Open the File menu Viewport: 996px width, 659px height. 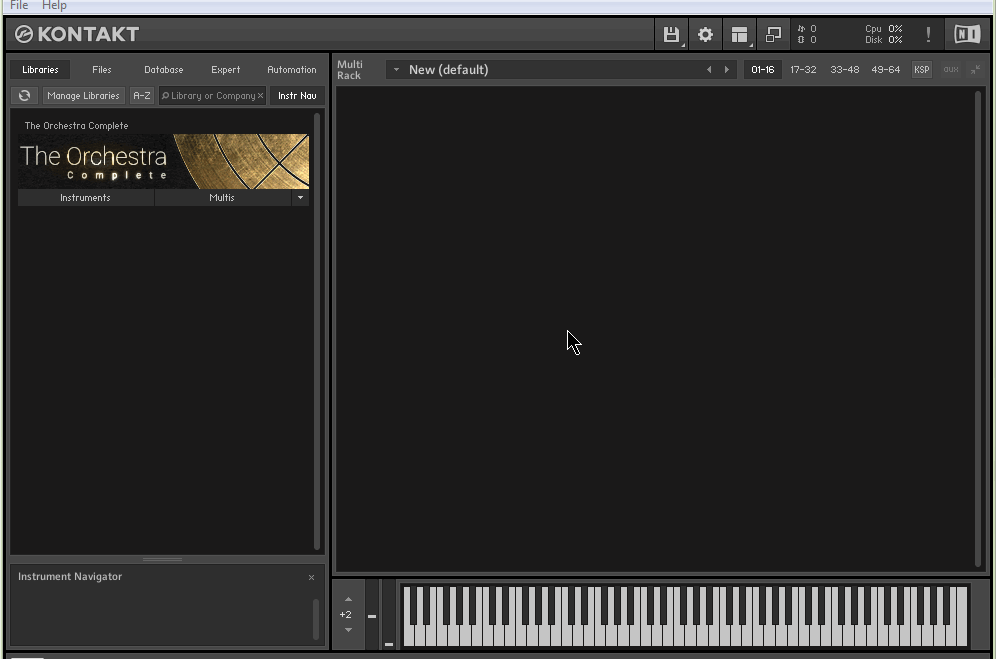[19, 6]
